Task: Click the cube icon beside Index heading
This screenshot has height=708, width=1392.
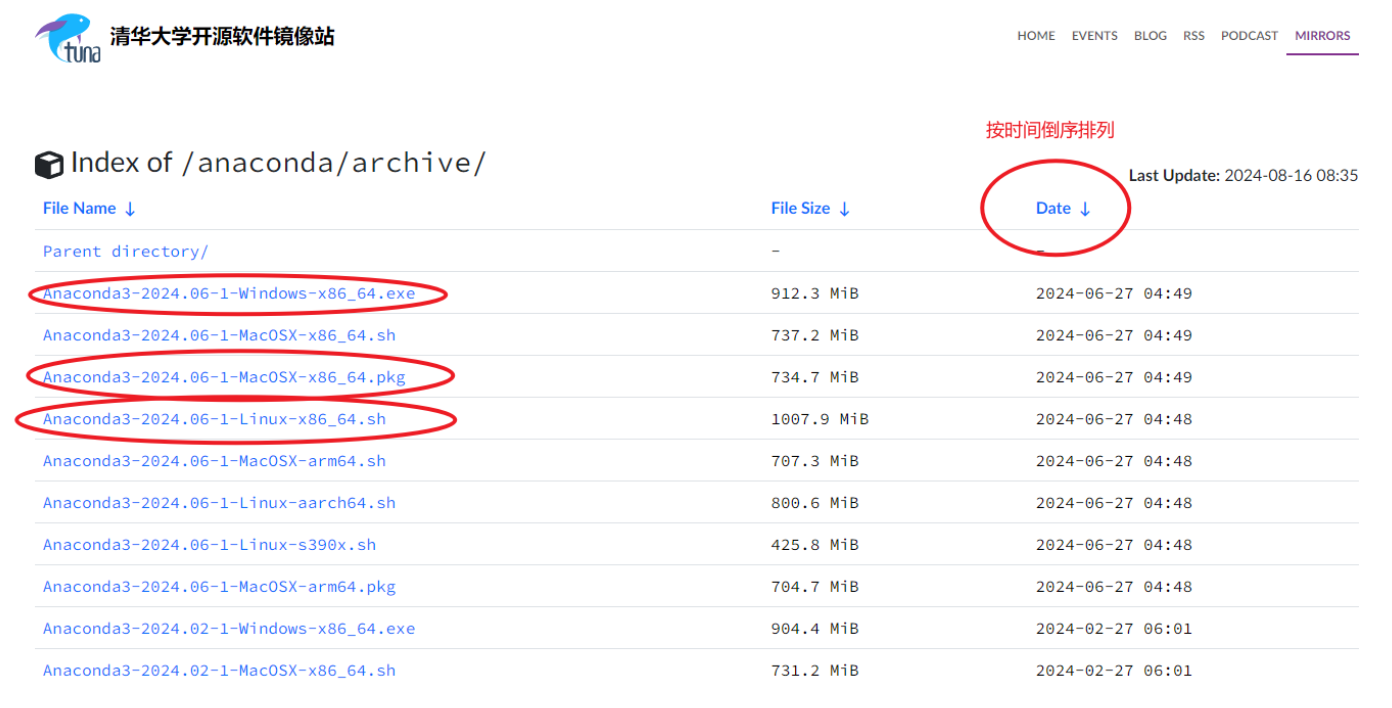Action: tap(49, 165)
